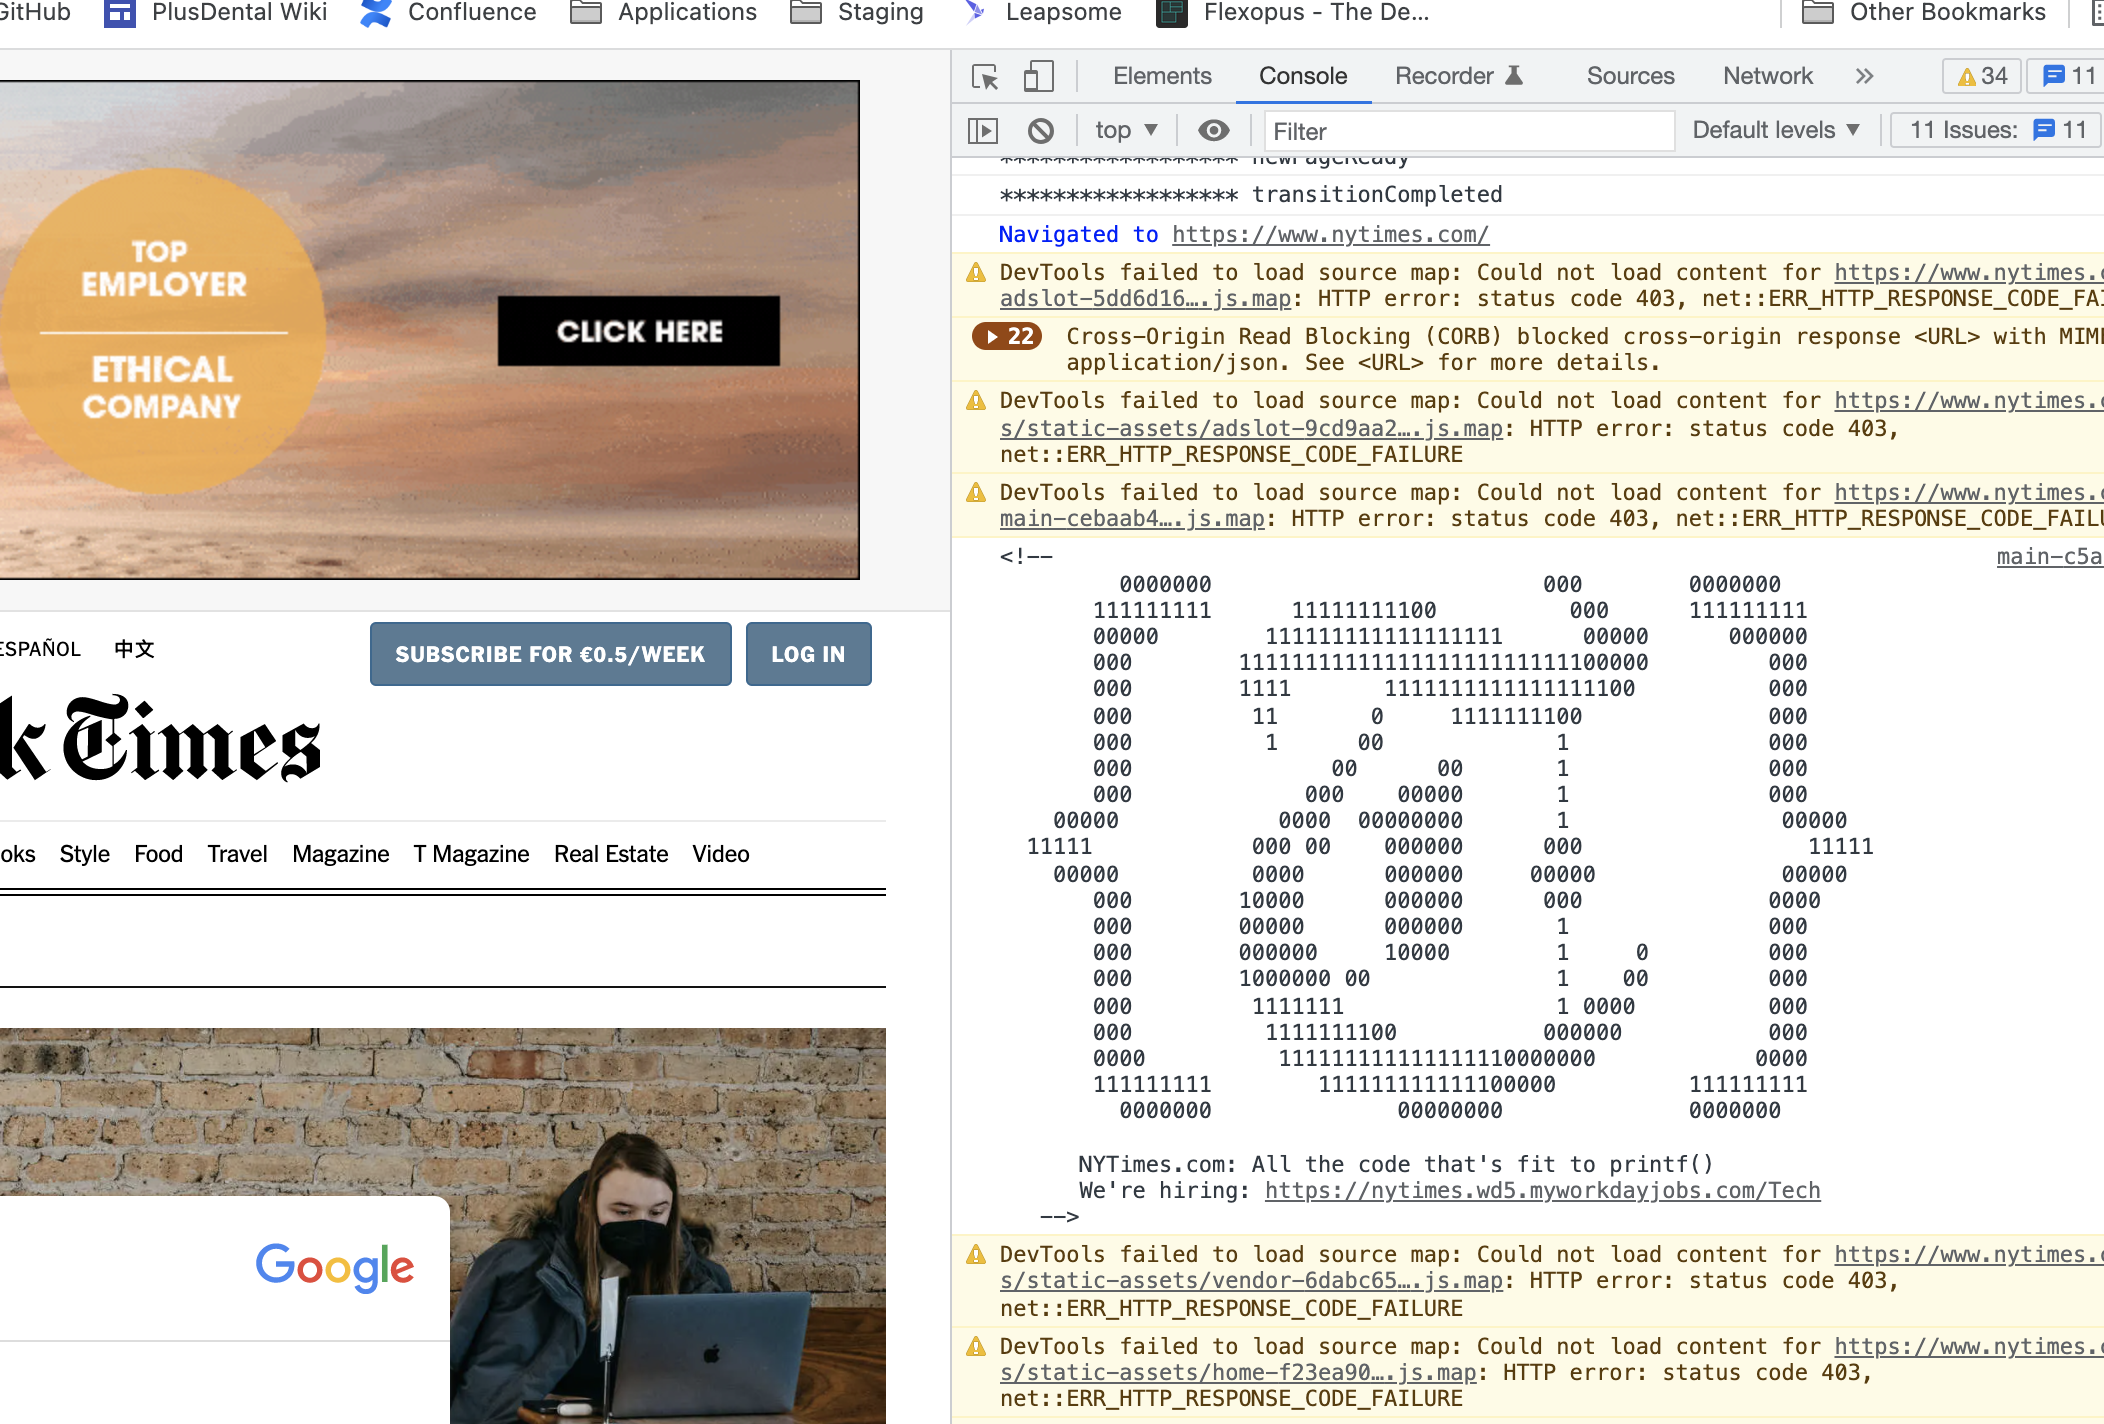The width and height of the screenshot is (2104, 1424).
Task: Open the Video section
Action: [x=720, y=854]
